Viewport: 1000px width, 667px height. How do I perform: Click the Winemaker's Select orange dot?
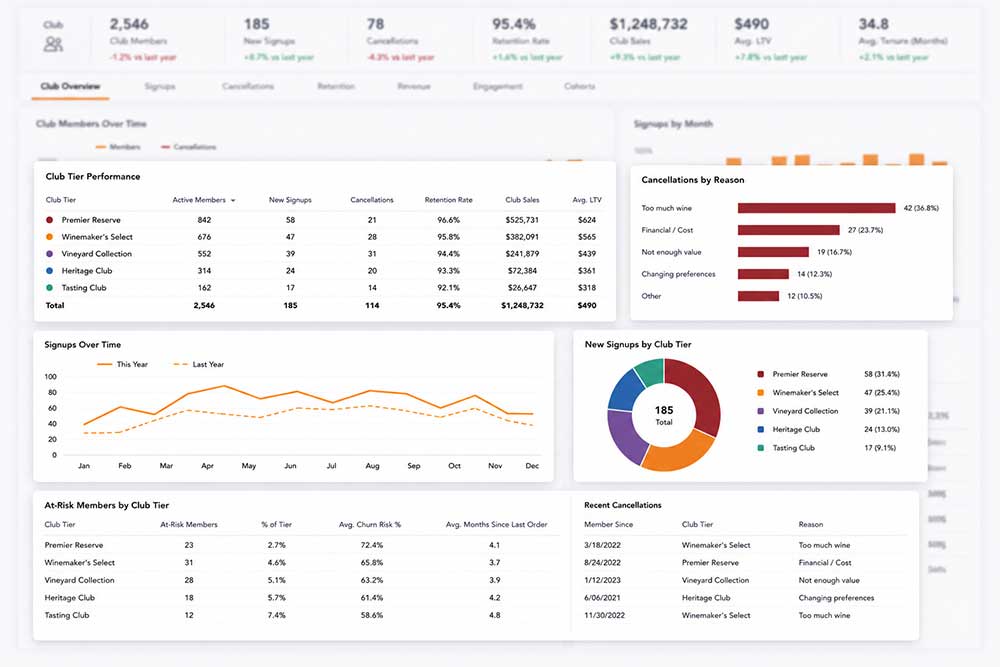50,237
